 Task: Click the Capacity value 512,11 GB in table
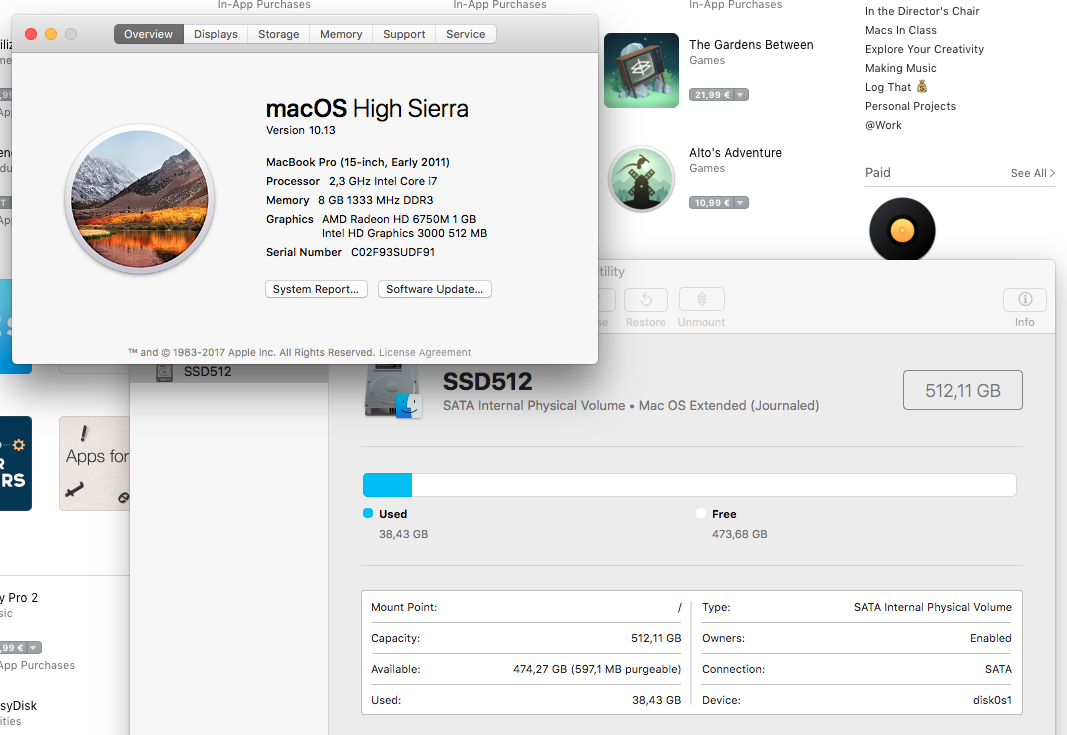656,638
